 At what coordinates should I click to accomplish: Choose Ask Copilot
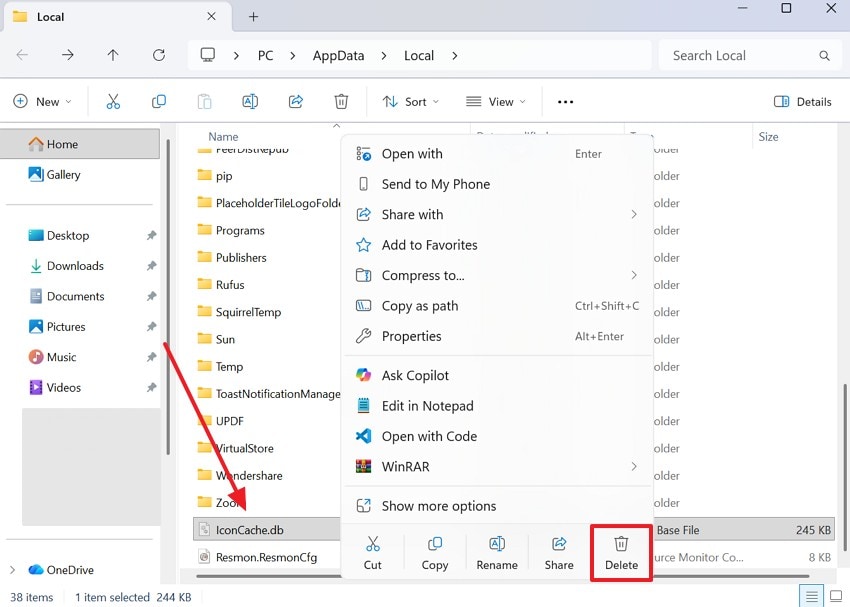[497, 376]
